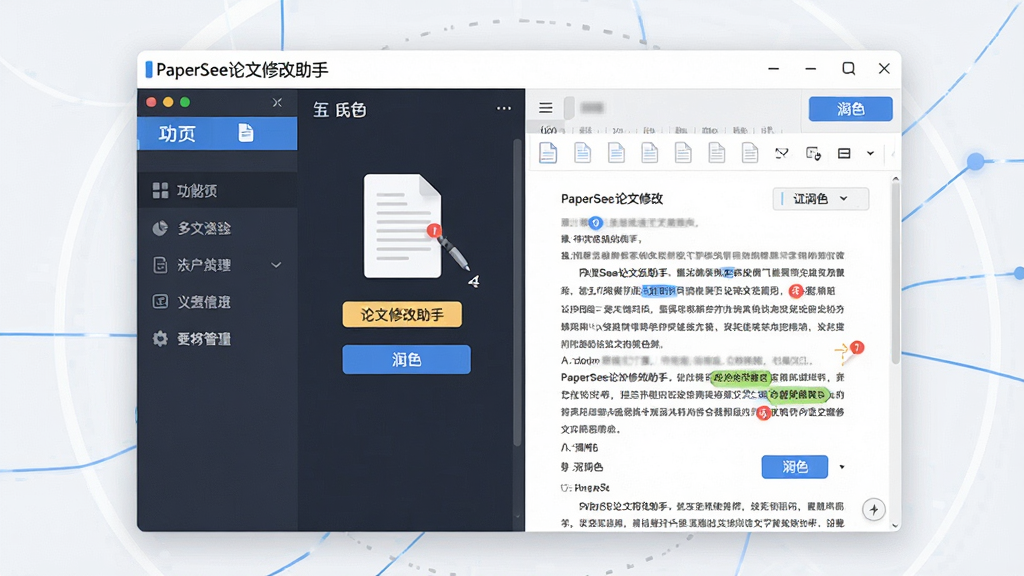
Task: Click the red annotation marker near right margin
Action: (x=857, y=347)
